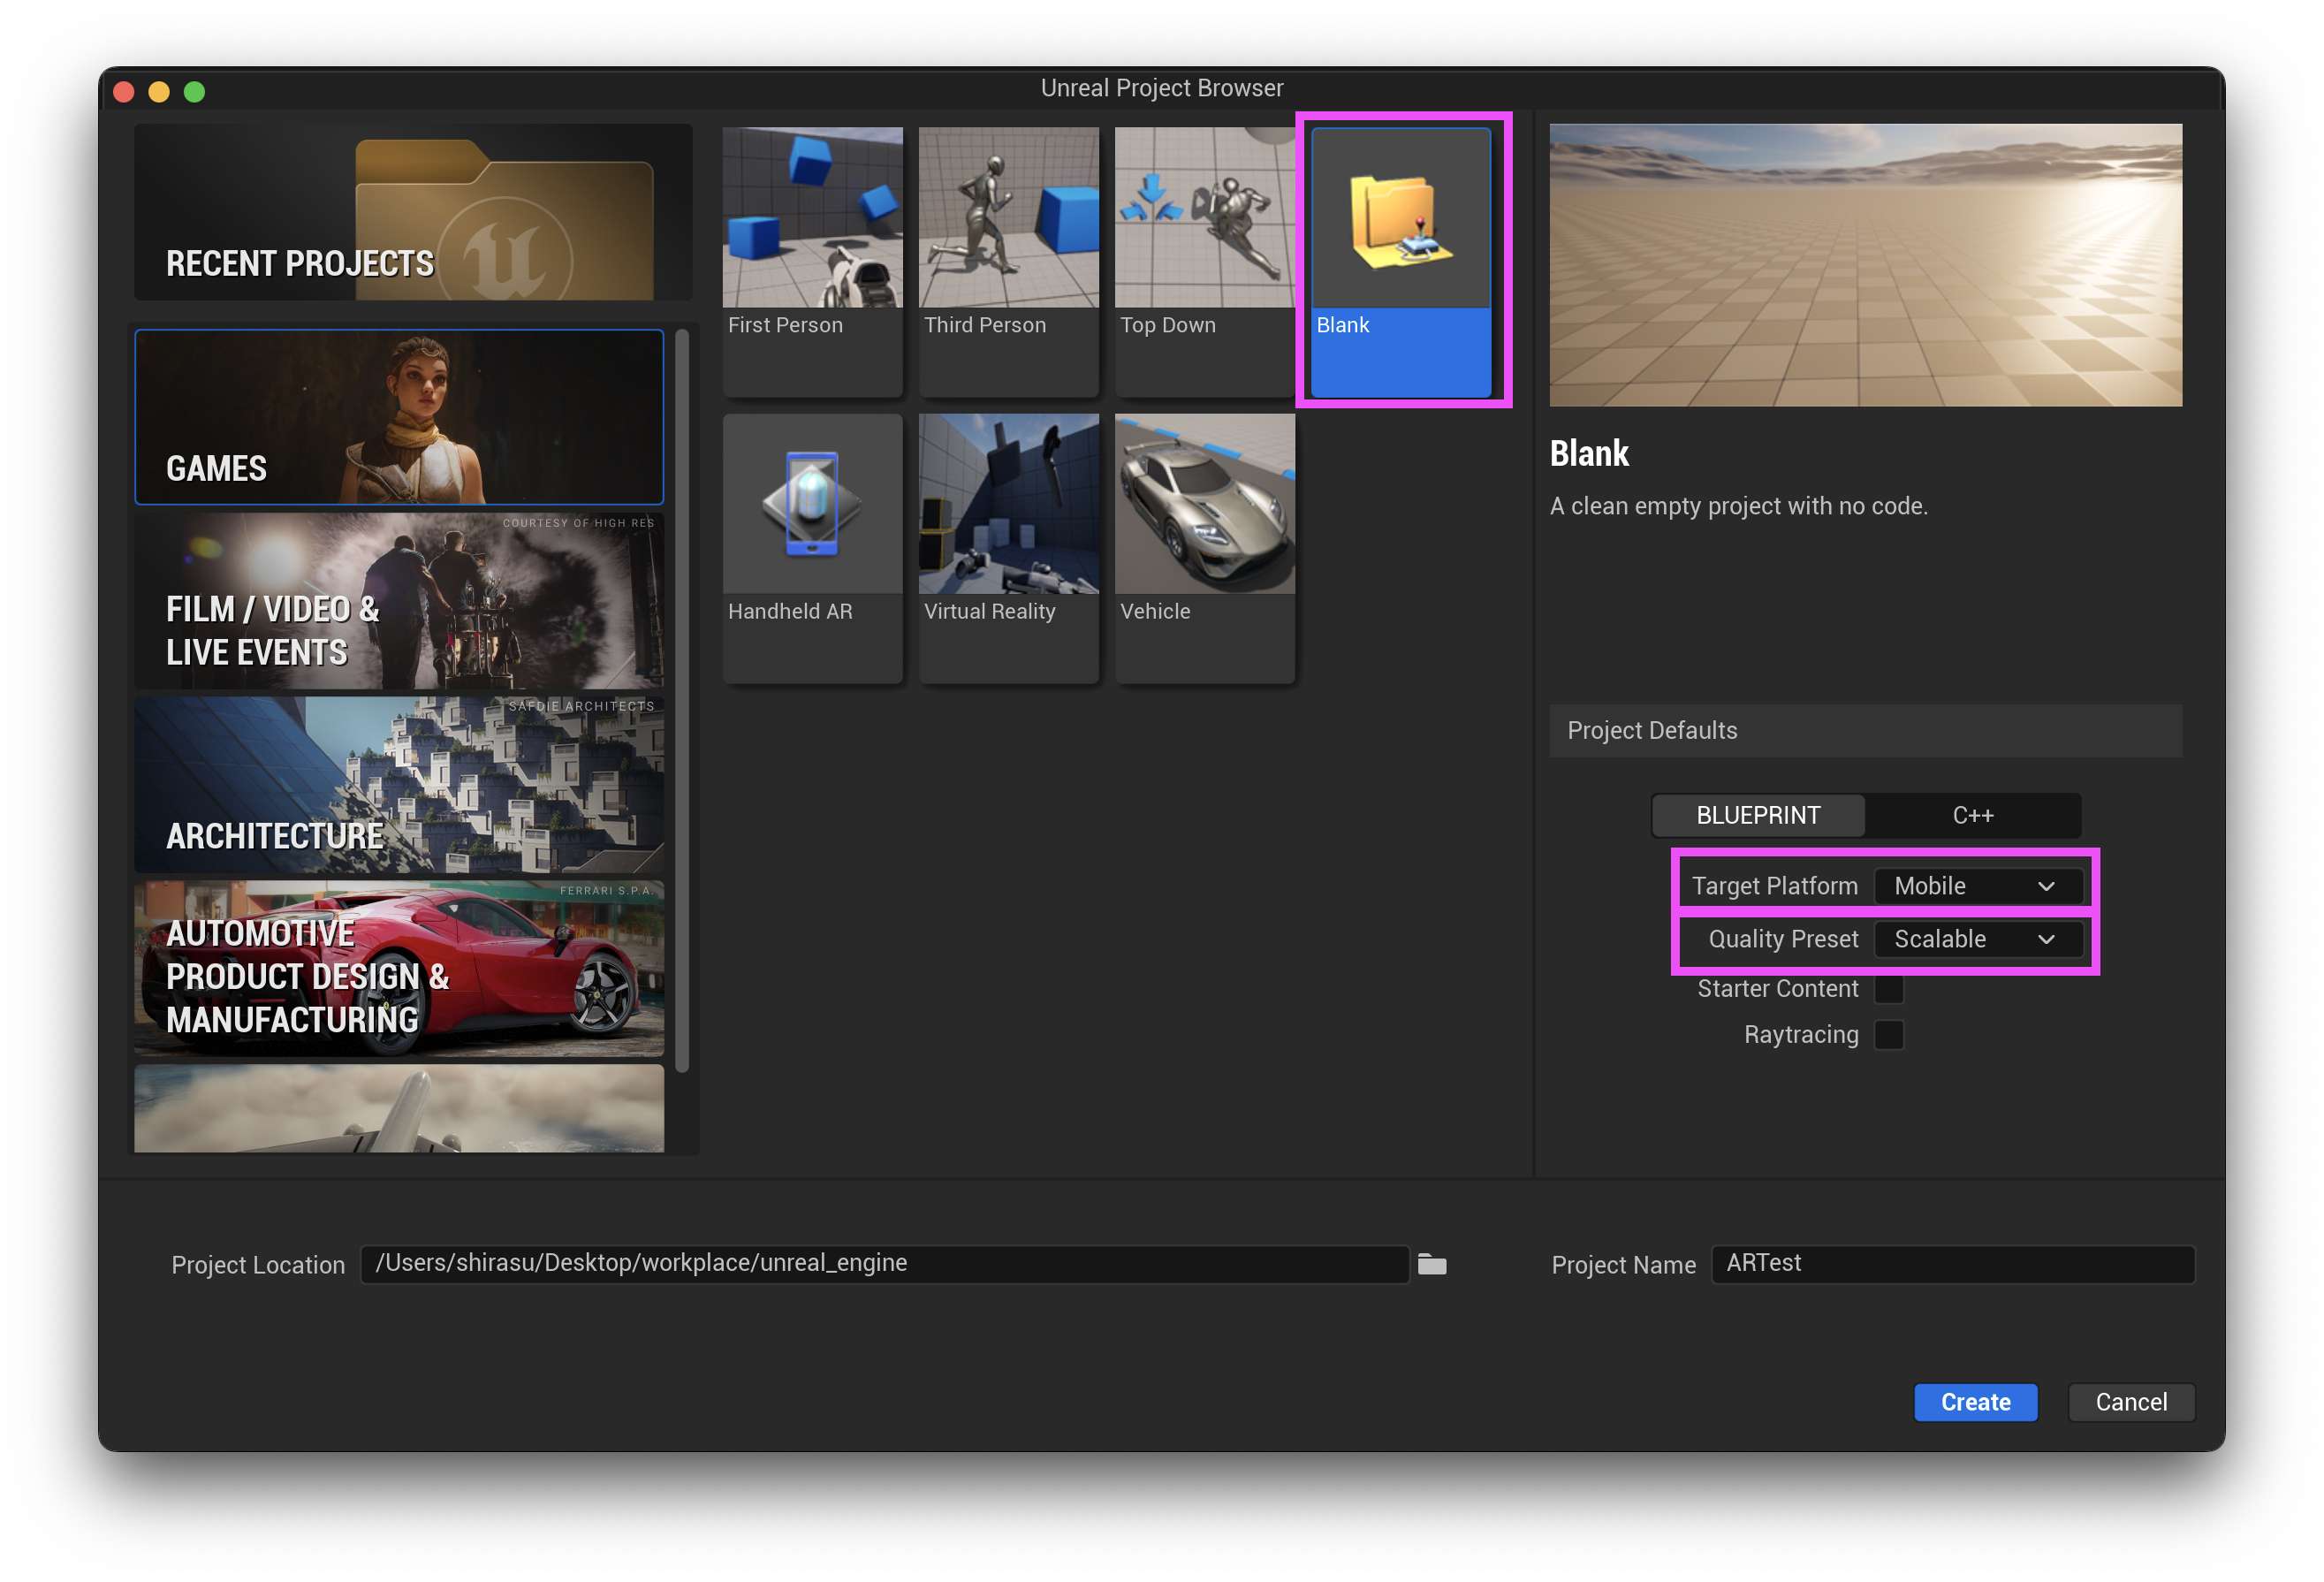Switch project type to C++
Image resolution: width=2324 pixels, height=1582 pixels.
pyautogui.click(x=1972, y=816)
